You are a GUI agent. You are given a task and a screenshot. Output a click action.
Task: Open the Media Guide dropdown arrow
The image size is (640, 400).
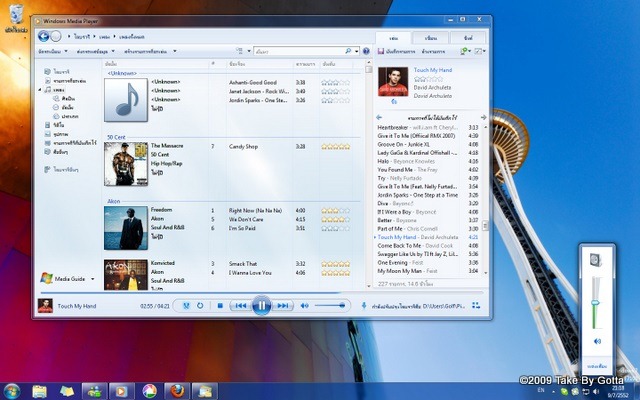click(93, 279)
